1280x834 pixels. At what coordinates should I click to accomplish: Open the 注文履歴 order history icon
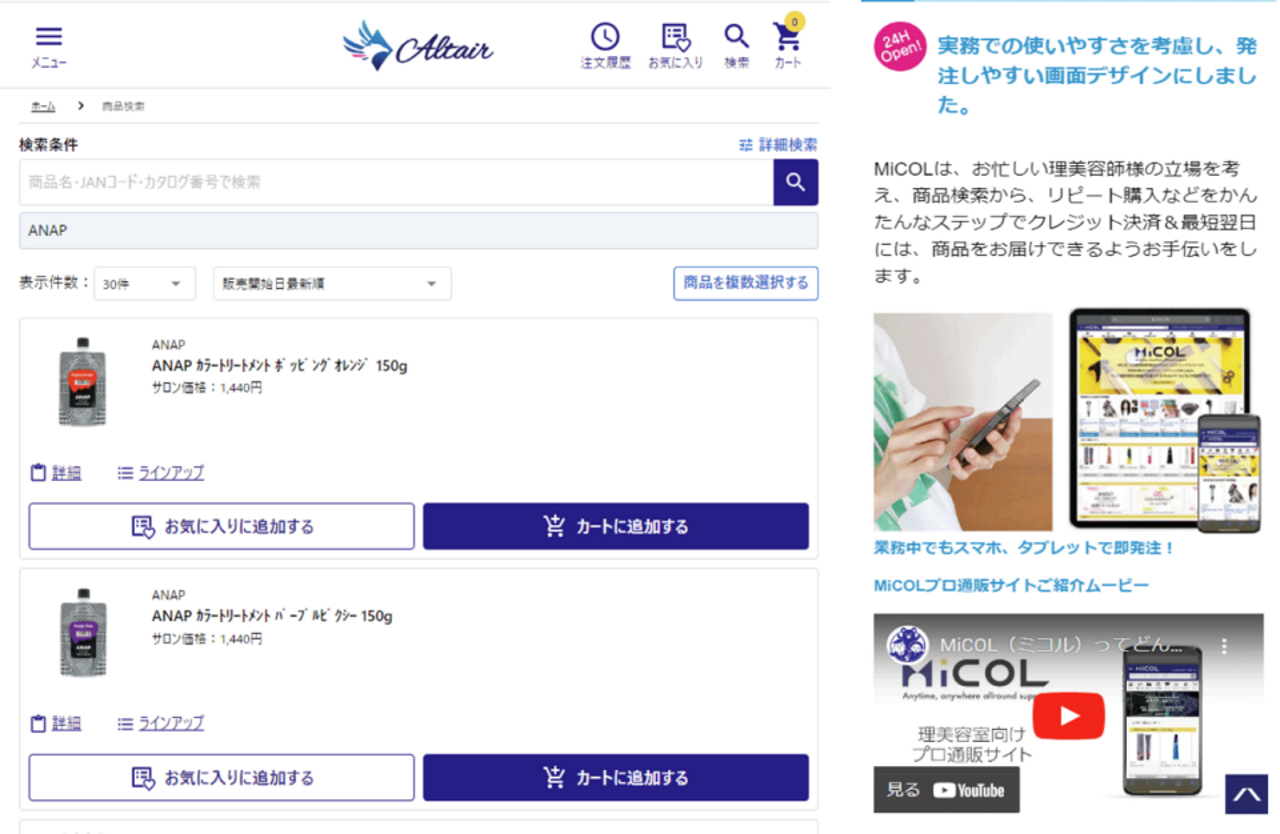(x=604, y=42)
